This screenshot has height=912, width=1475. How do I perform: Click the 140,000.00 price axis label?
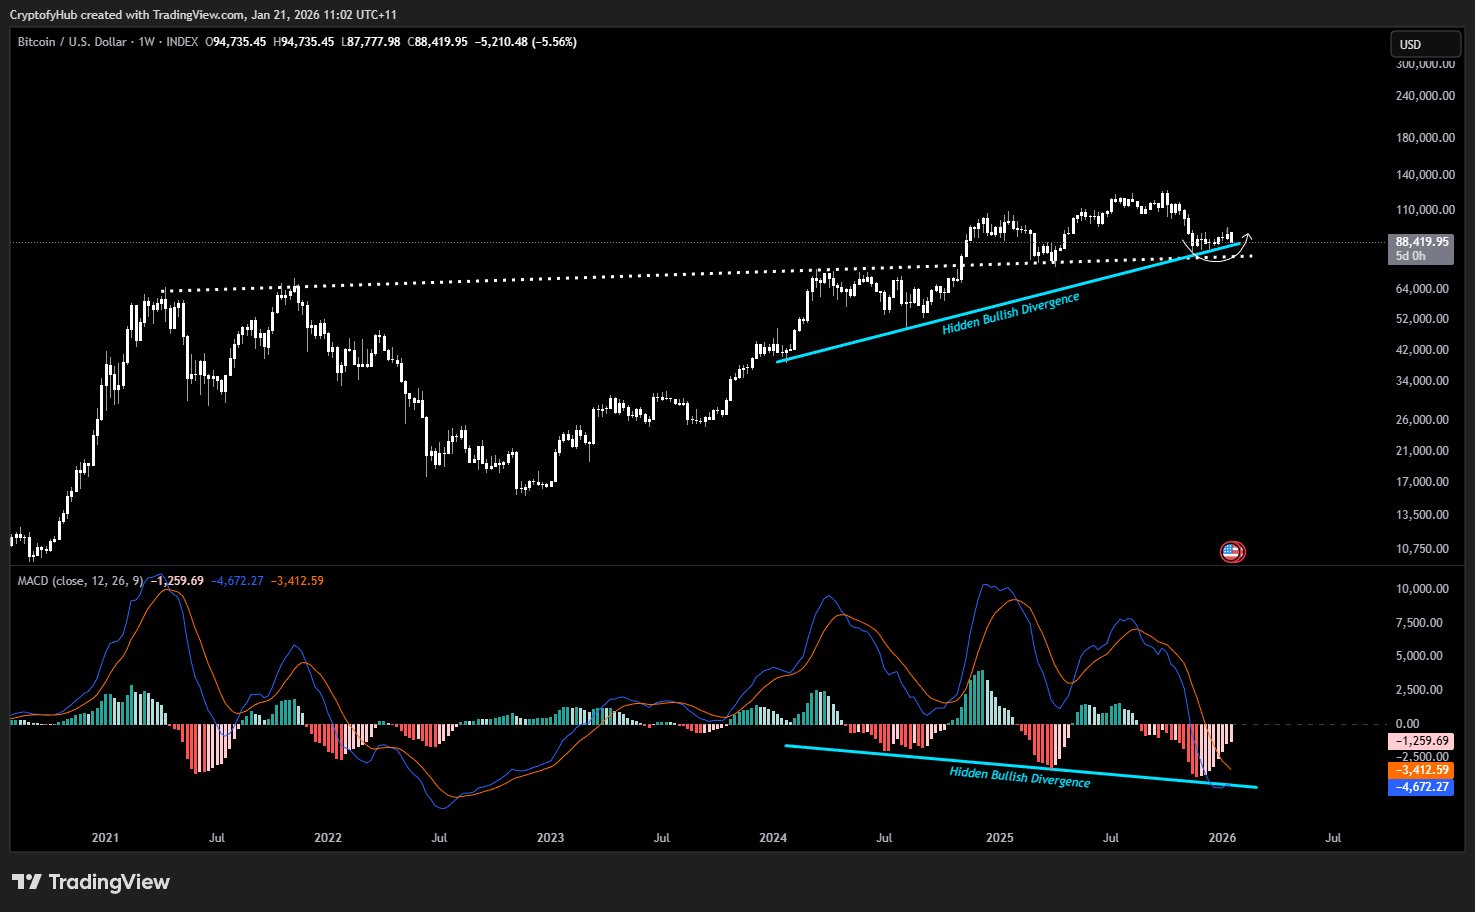[x=1424, y=175]
